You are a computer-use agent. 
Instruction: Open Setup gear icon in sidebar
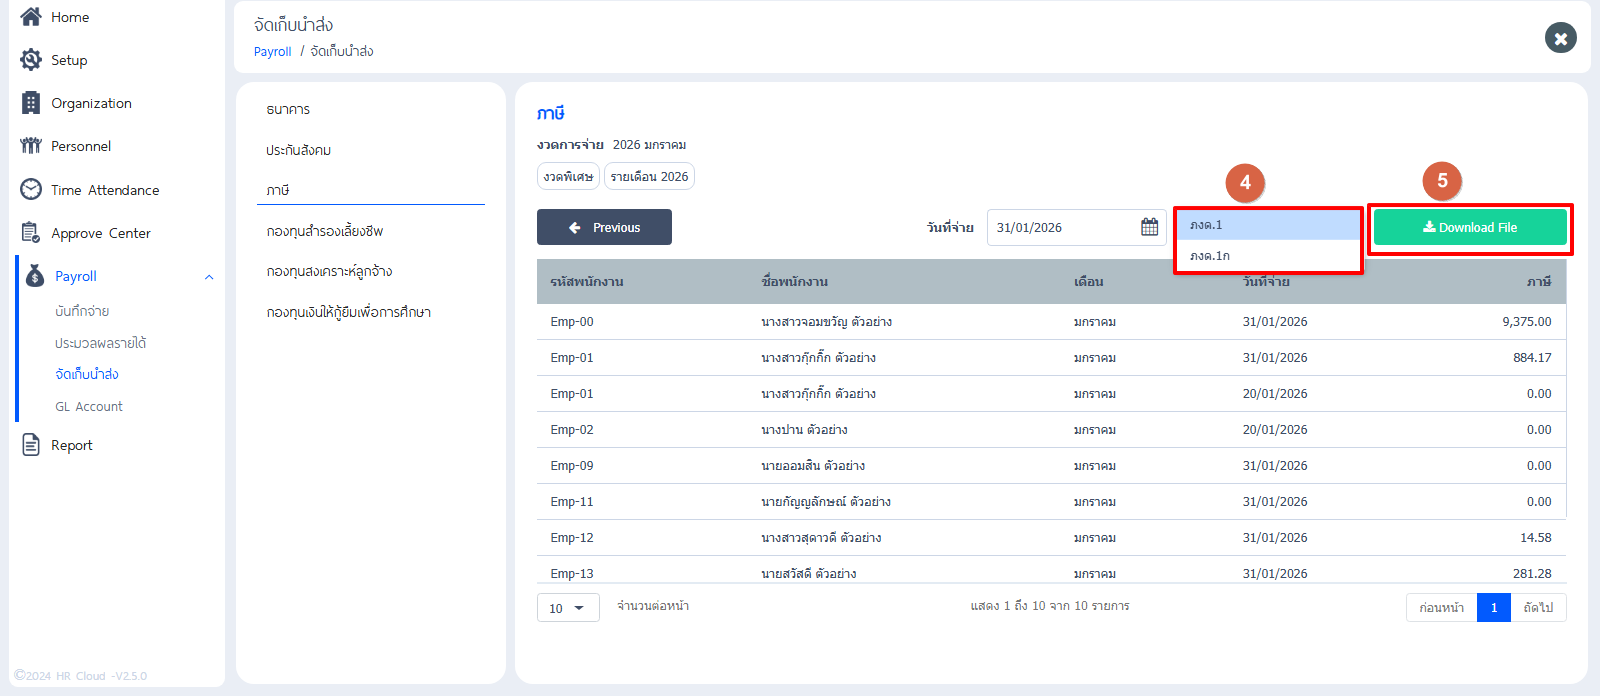[x=31, y=60]
